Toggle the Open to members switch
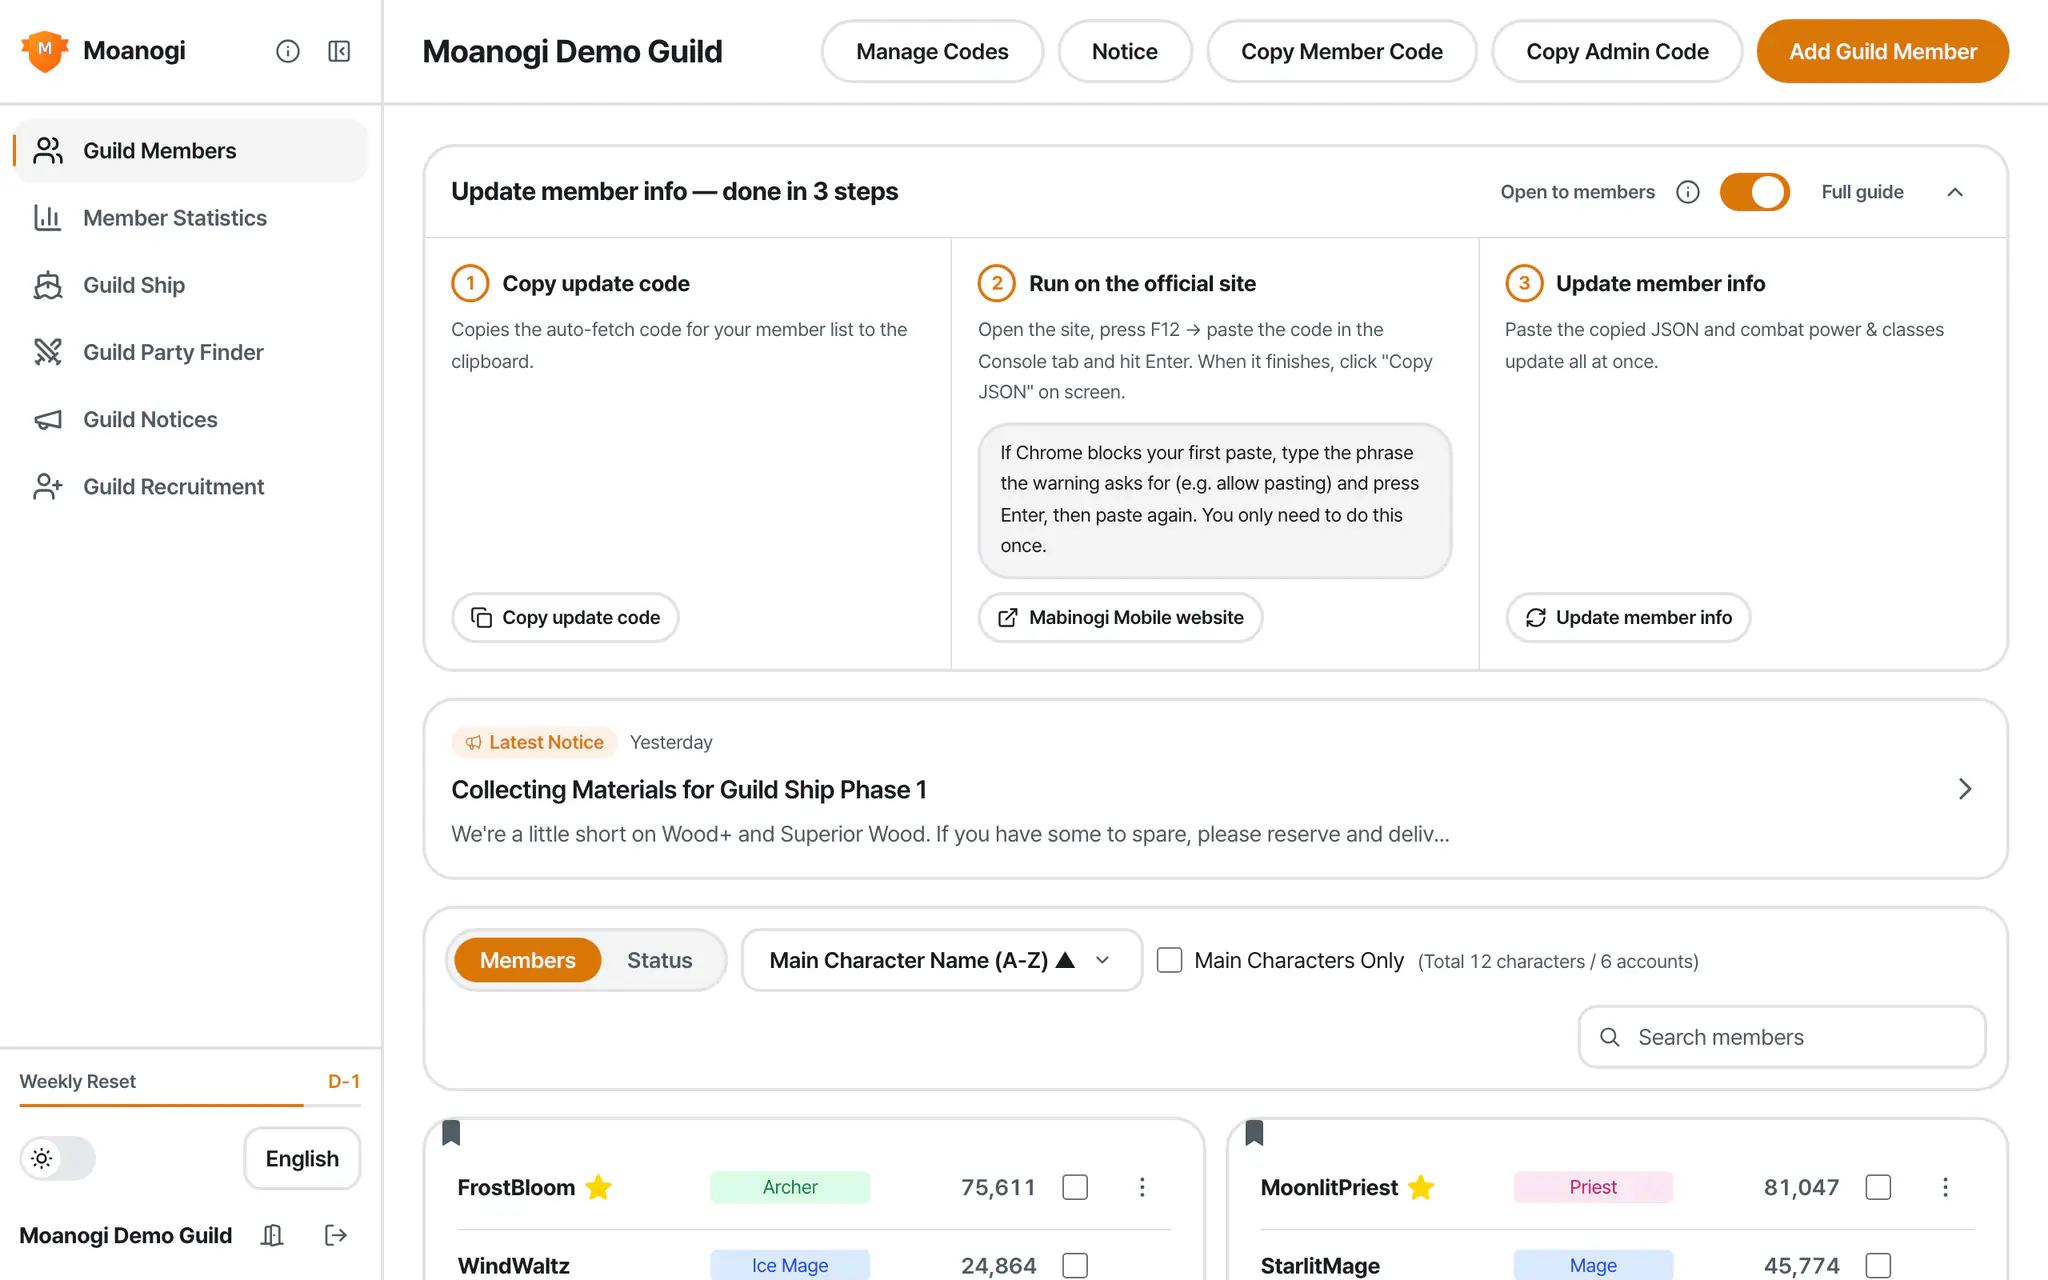Screen dimensions: 2048x1280 1755,192
